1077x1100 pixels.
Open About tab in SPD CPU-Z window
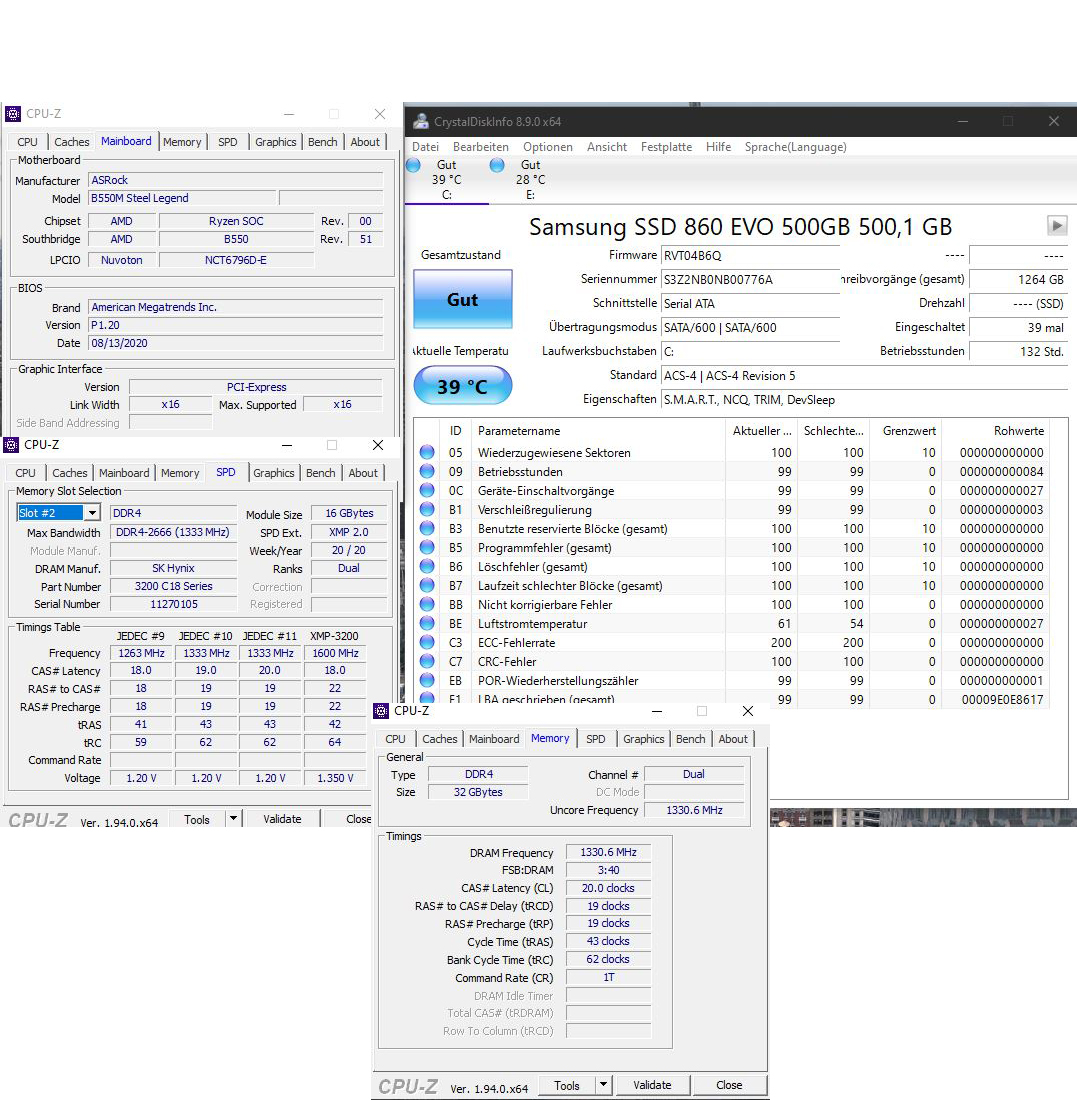pos(363,473)
